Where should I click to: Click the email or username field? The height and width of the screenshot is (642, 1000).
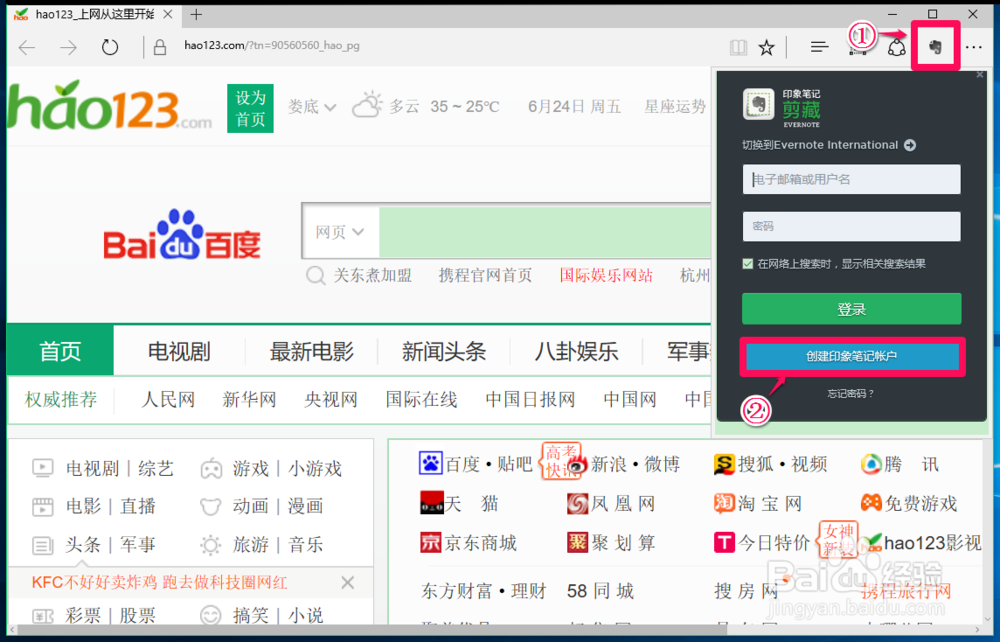(851, 179)
